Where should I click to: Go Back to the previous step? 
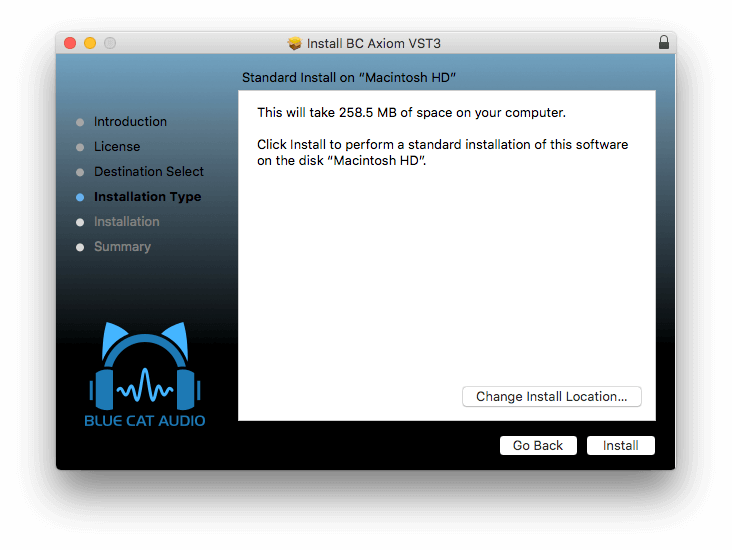(x=538, y=445)
